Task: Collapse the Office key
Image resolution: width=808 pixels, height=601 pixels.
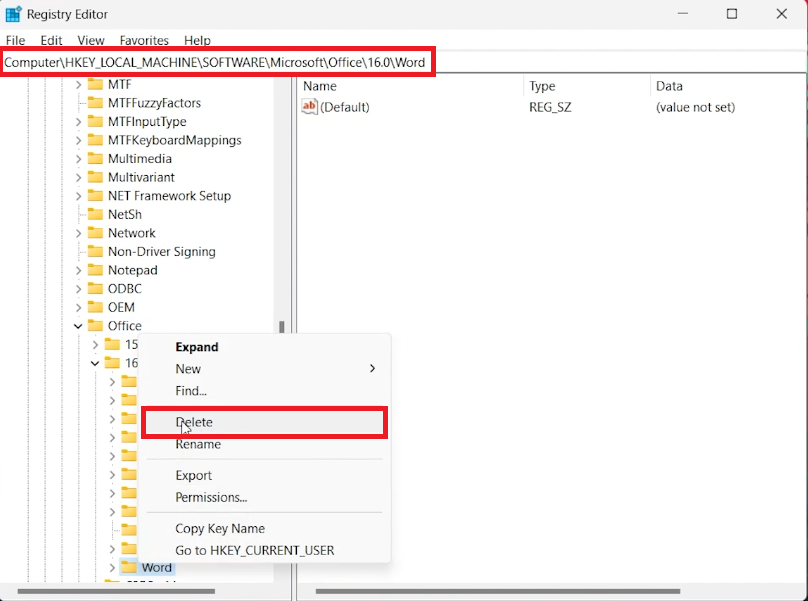Action: pyautogui.click(x=78, y=326)
